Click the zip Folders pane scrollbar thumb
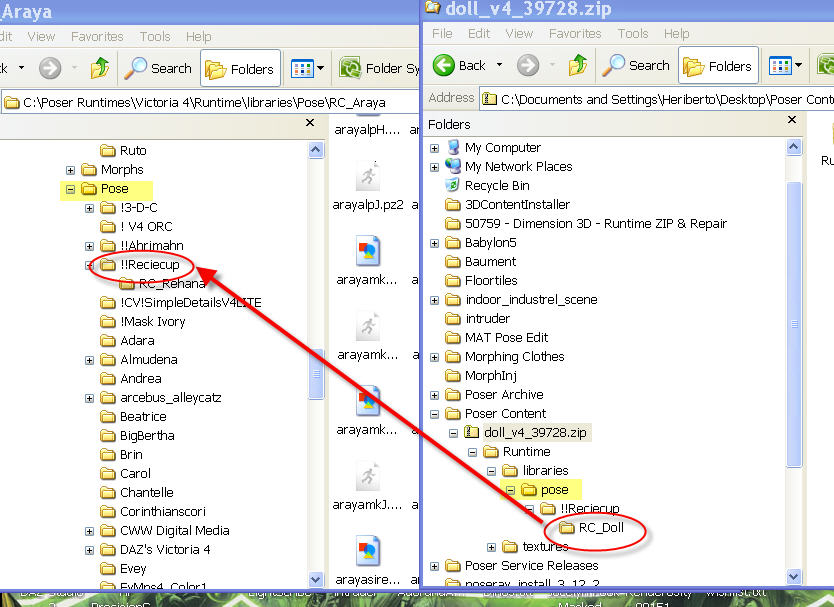The height and width of the screenshot is (607, 834). (794, 324)
